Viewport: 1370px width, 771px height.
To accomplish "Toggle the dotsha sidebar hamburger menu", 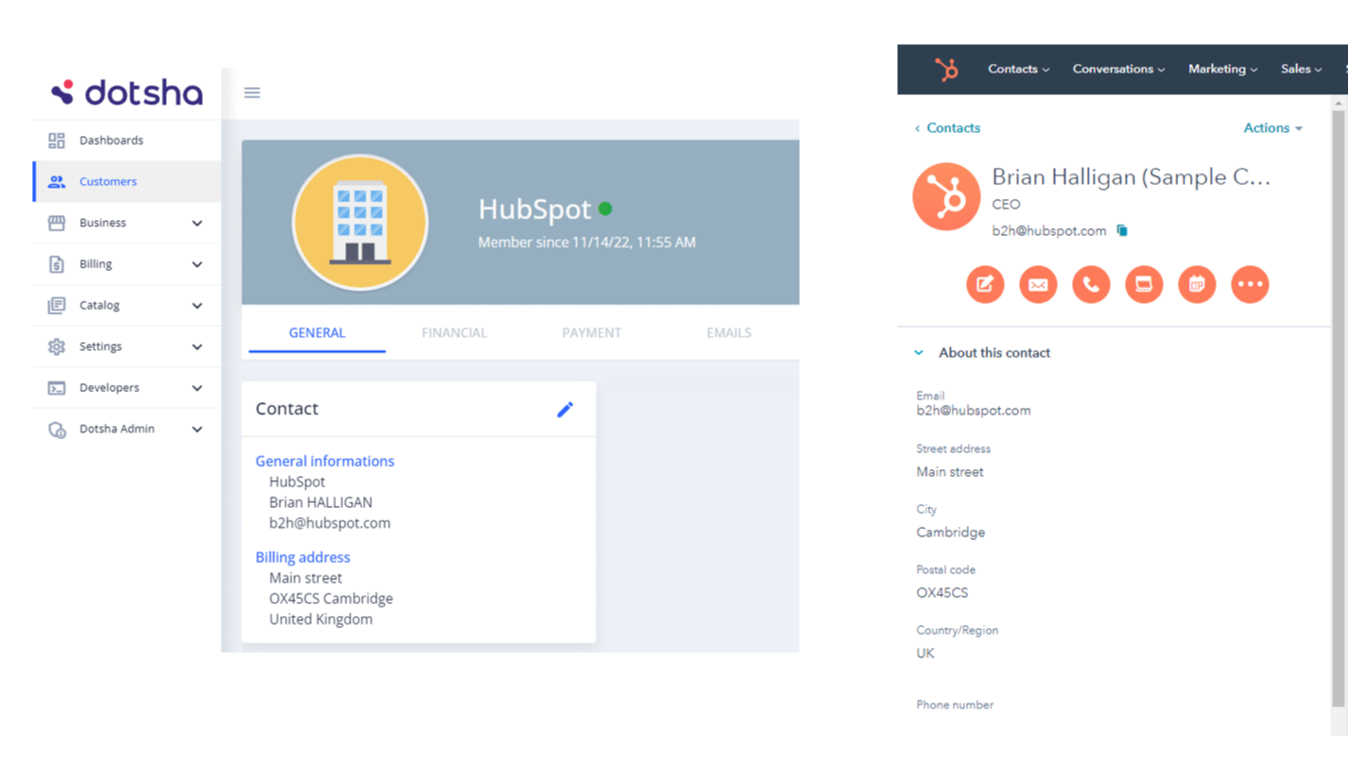I will [252, 93].
